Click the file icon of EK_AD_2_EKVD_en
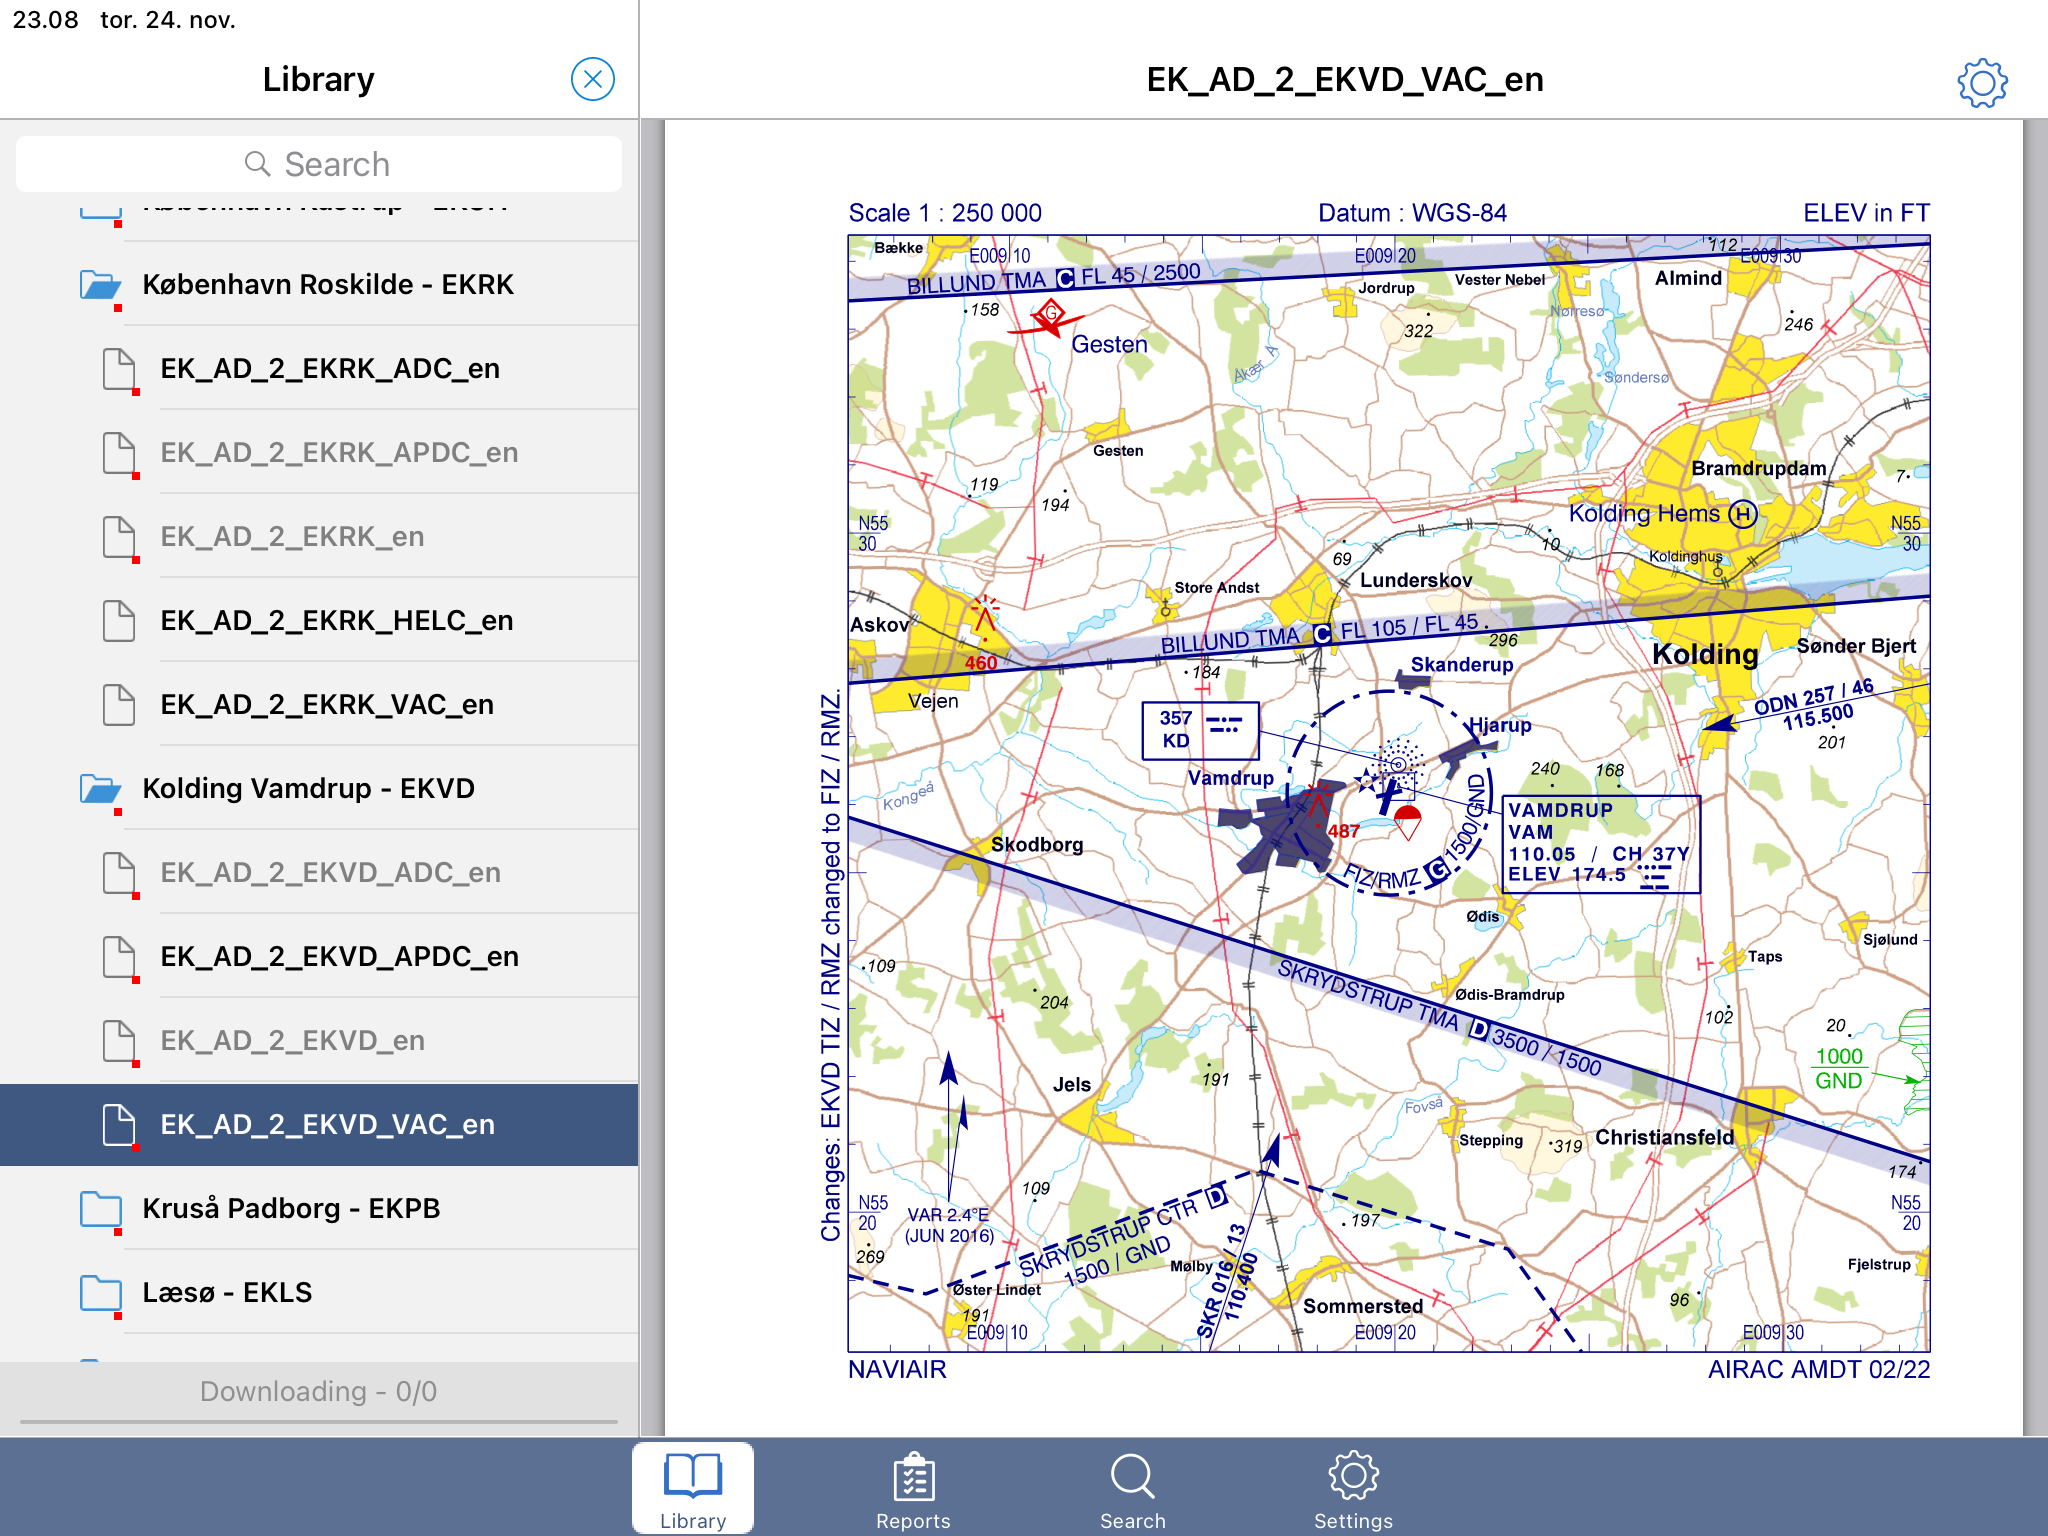Image resolution: width=2048 pixels, height=1536 pixels. 119,1041
